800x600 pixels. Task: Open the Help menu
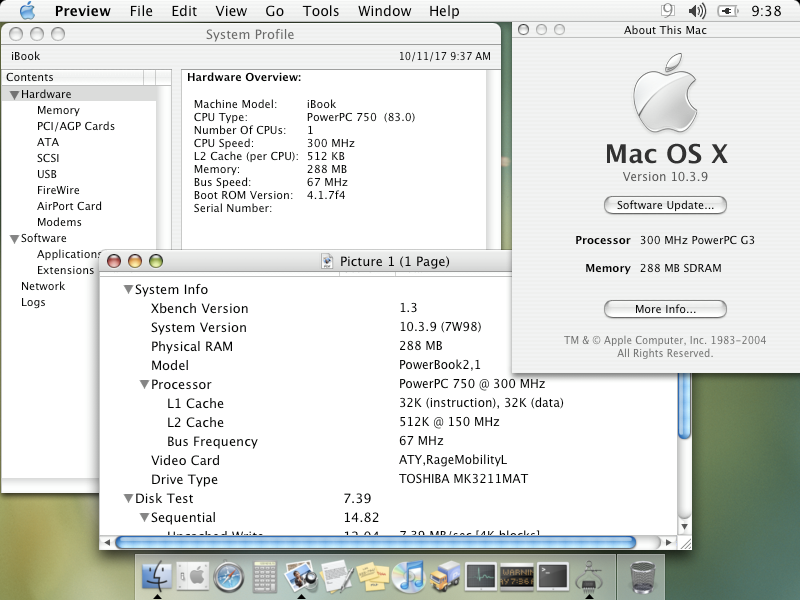444,11
